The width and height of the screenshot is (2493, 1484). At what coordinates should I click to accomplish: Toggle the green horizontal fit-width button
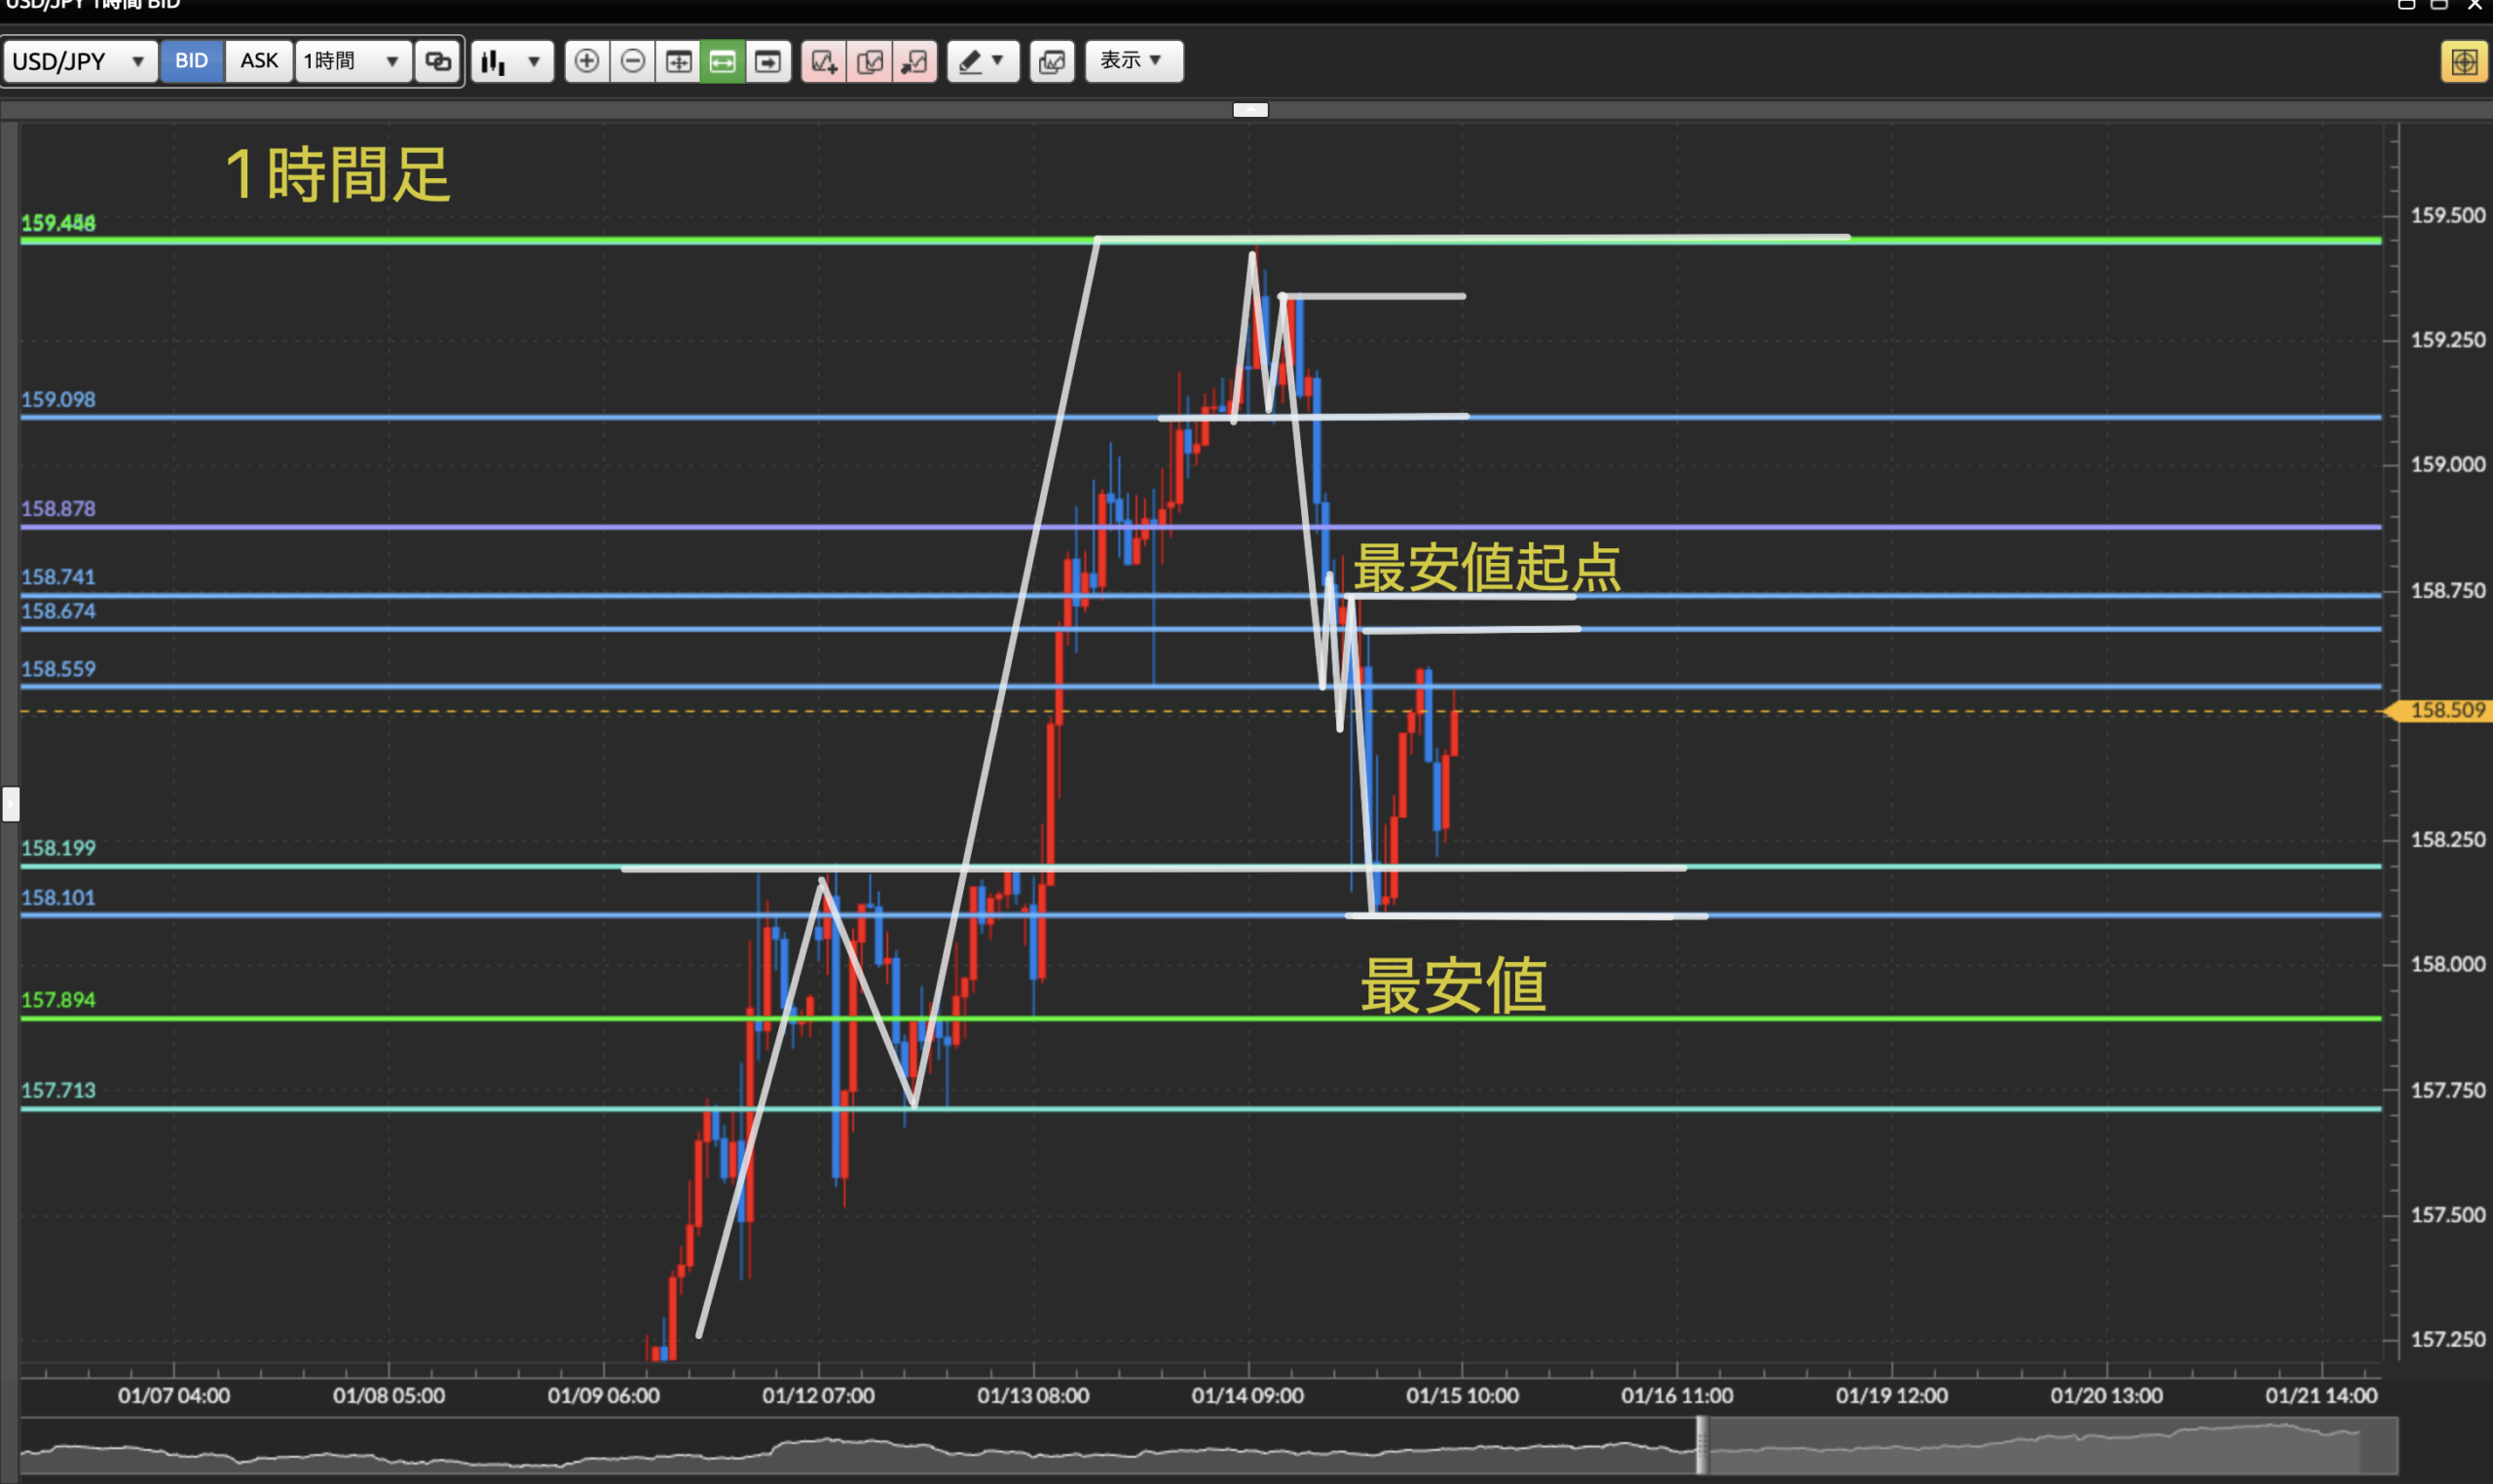coord(722,61)
